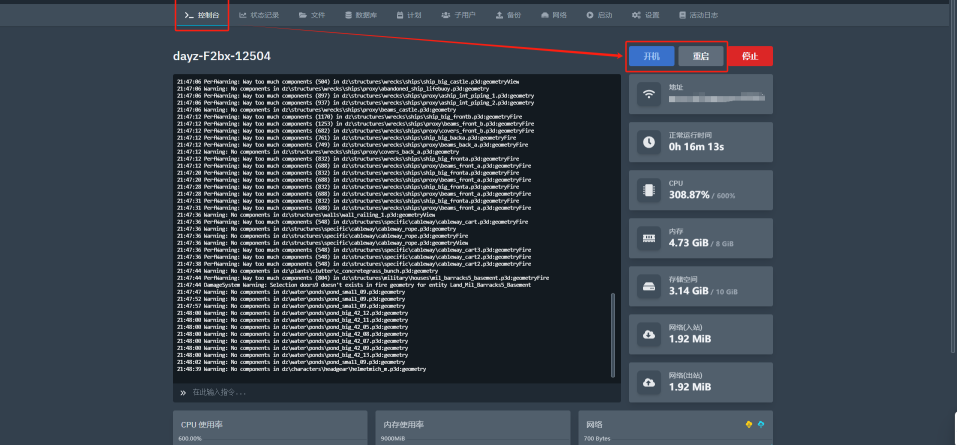
Task: Click the storage space disk icon
Action: tap(649, 285)
